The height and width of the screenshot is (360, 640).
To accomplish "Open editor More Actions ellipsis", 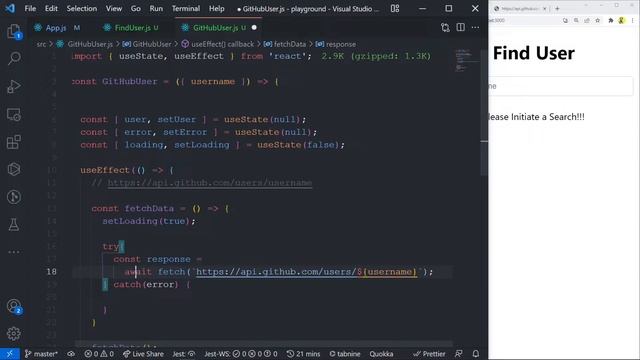I will pyautogui.click(x=475, y=27).
